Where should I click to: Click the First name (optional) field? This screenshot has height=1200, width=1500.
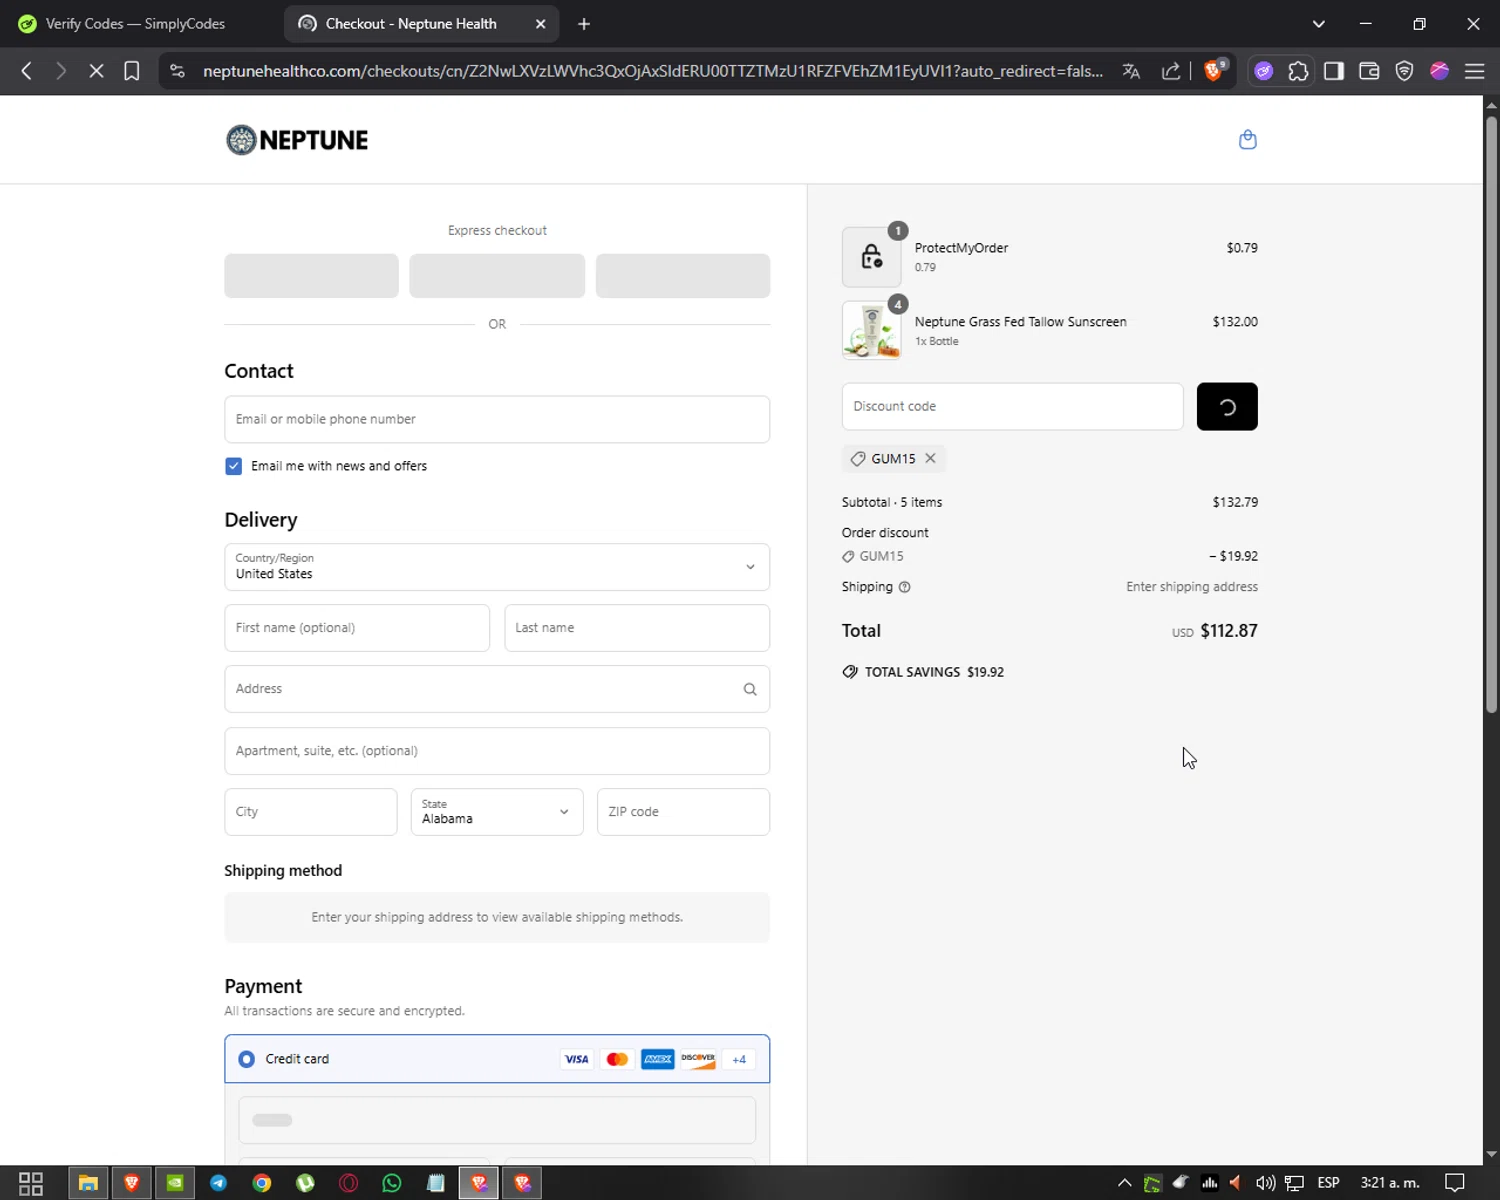[357, 628]
